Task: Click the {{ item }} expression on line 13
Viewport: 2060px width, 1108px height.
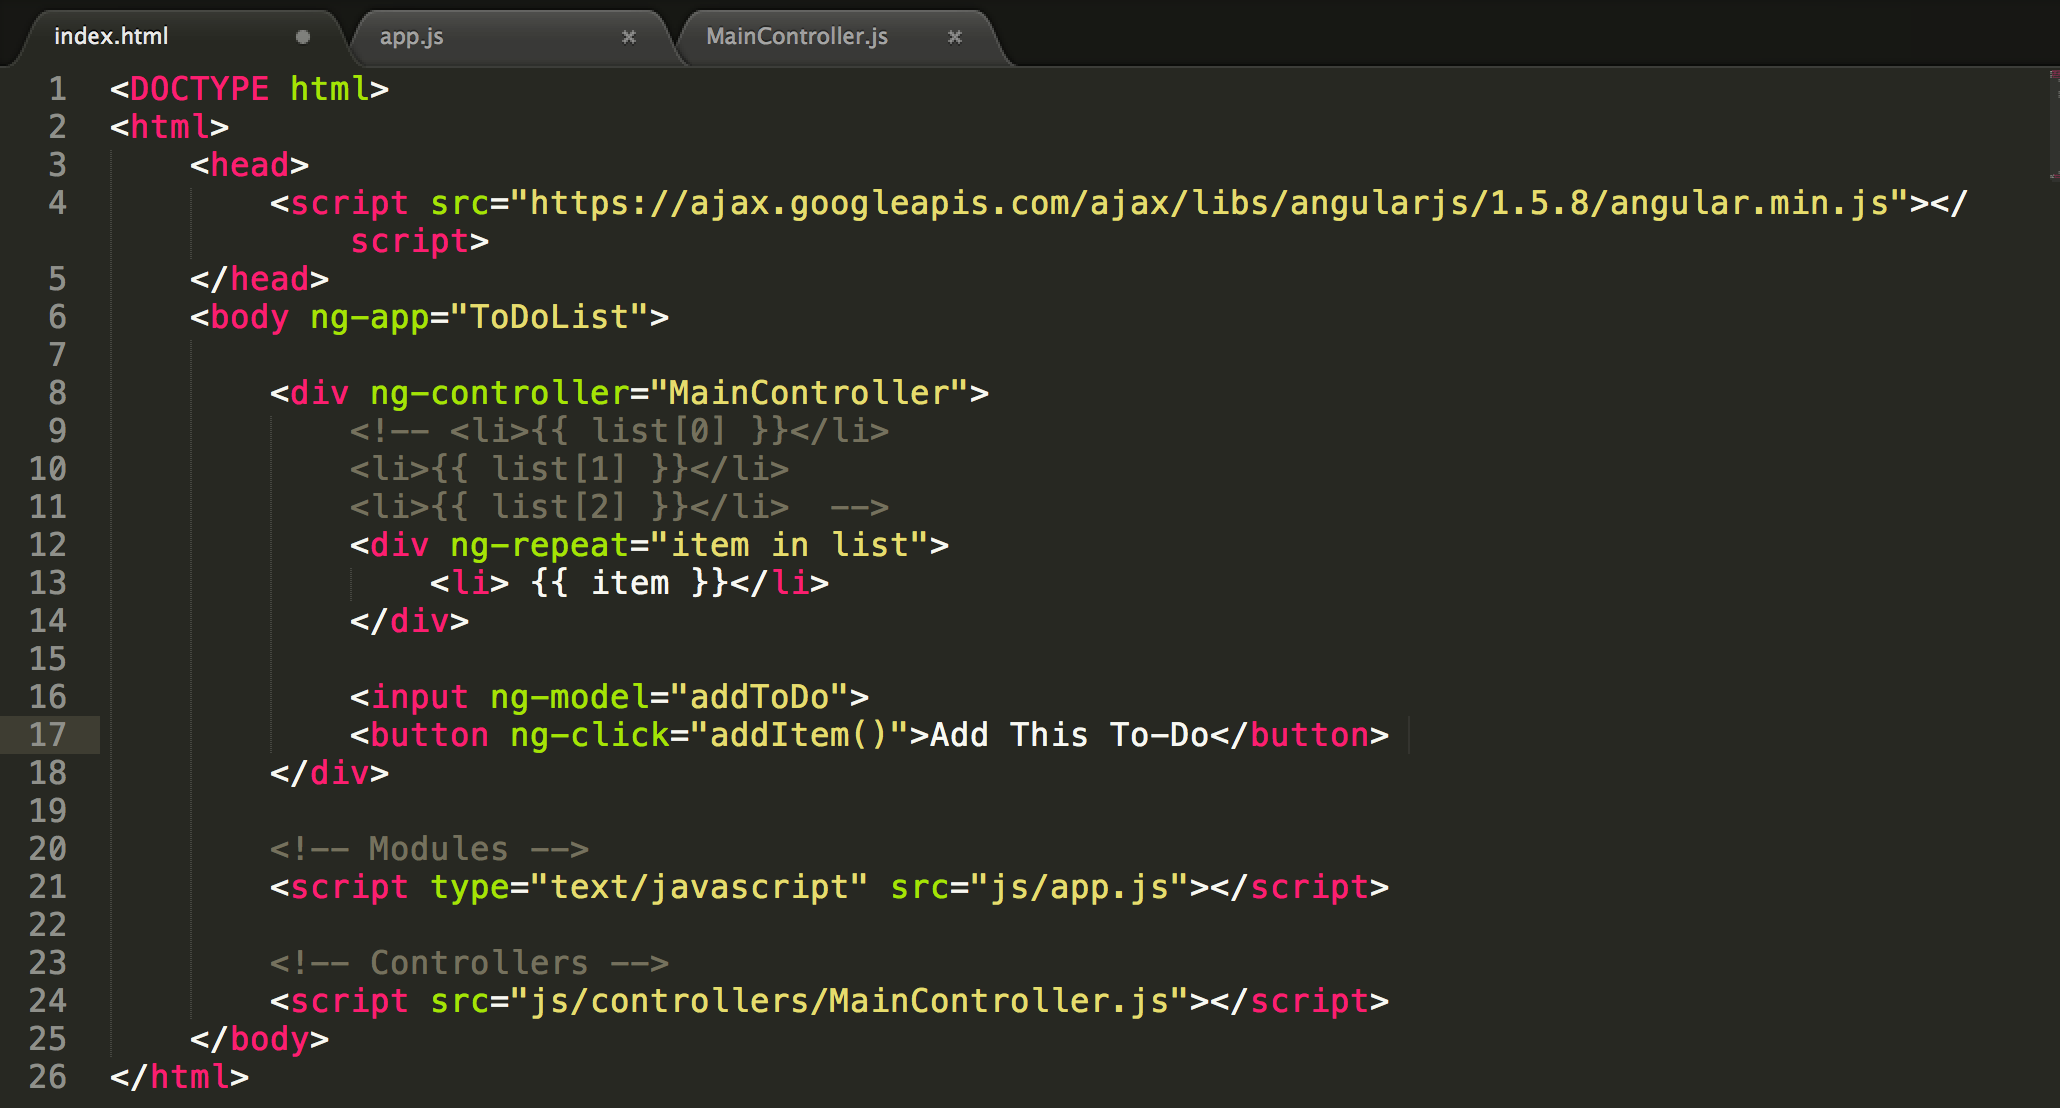Action: tap(630, 582)
